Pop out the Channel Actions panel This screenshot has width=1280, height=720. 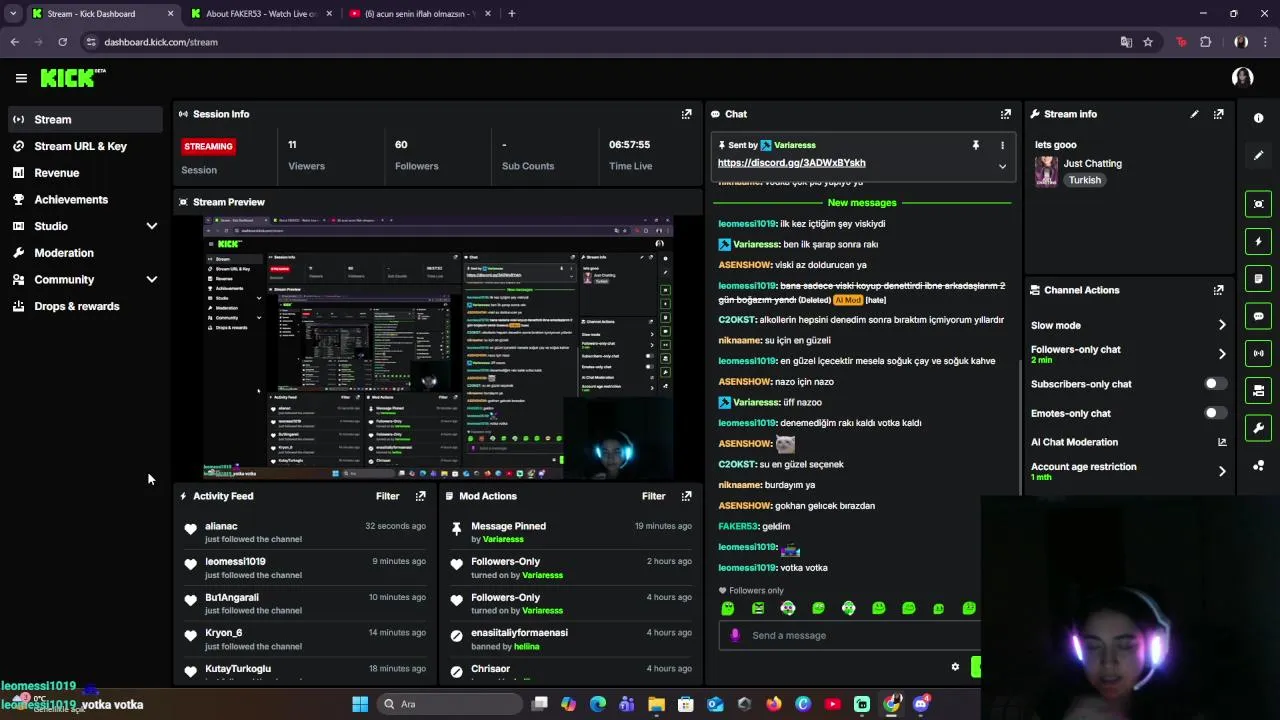point(1218,290)
